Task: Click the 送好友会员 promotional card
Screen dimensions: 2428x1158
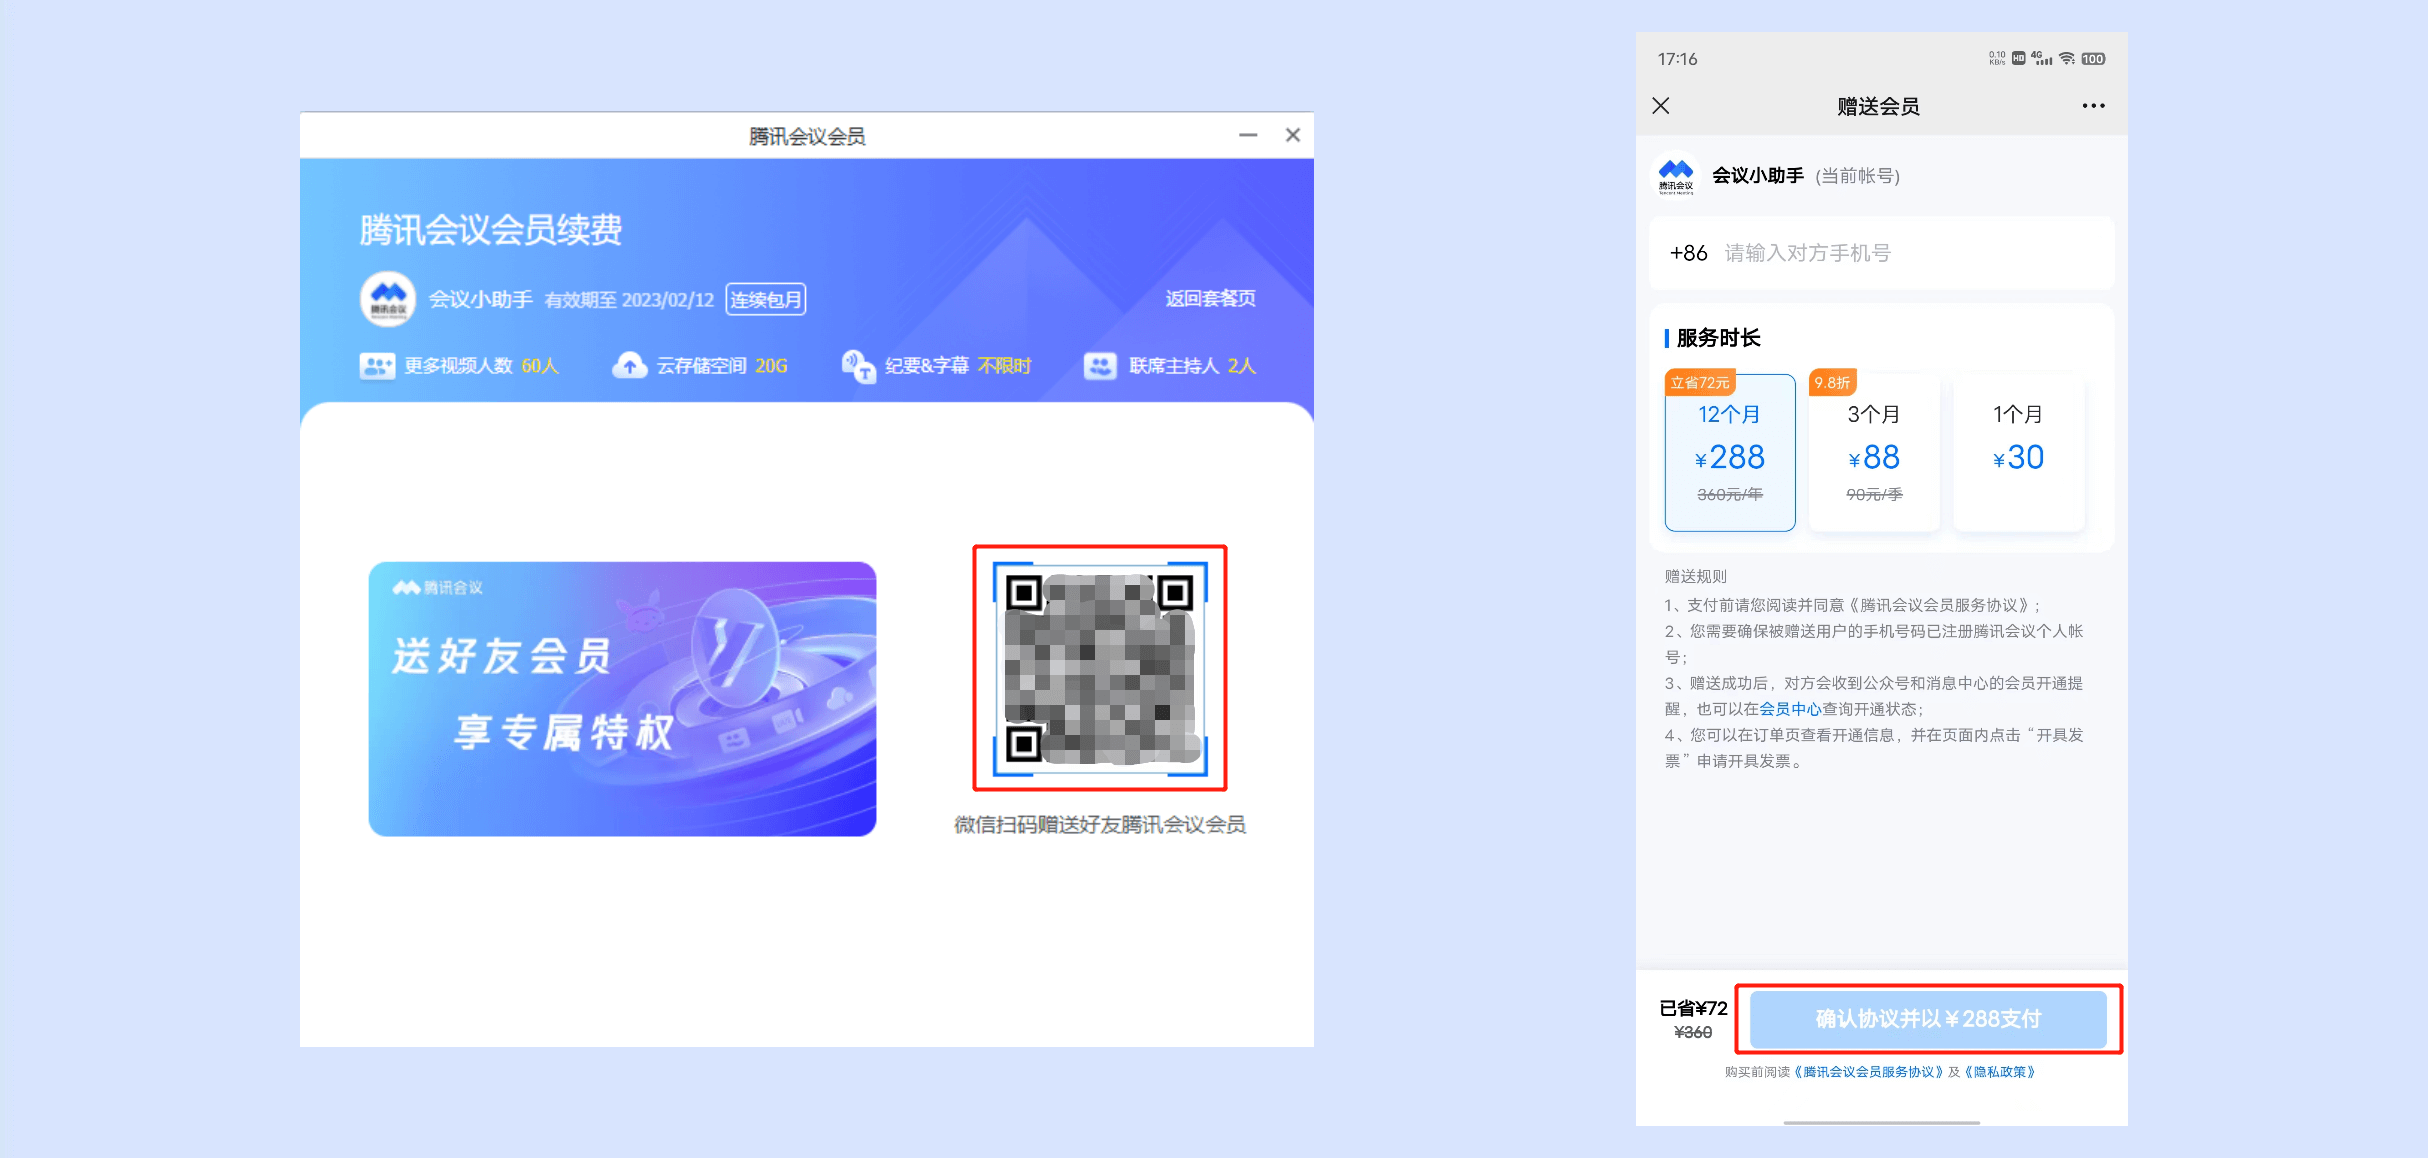Action: [622, 698]
